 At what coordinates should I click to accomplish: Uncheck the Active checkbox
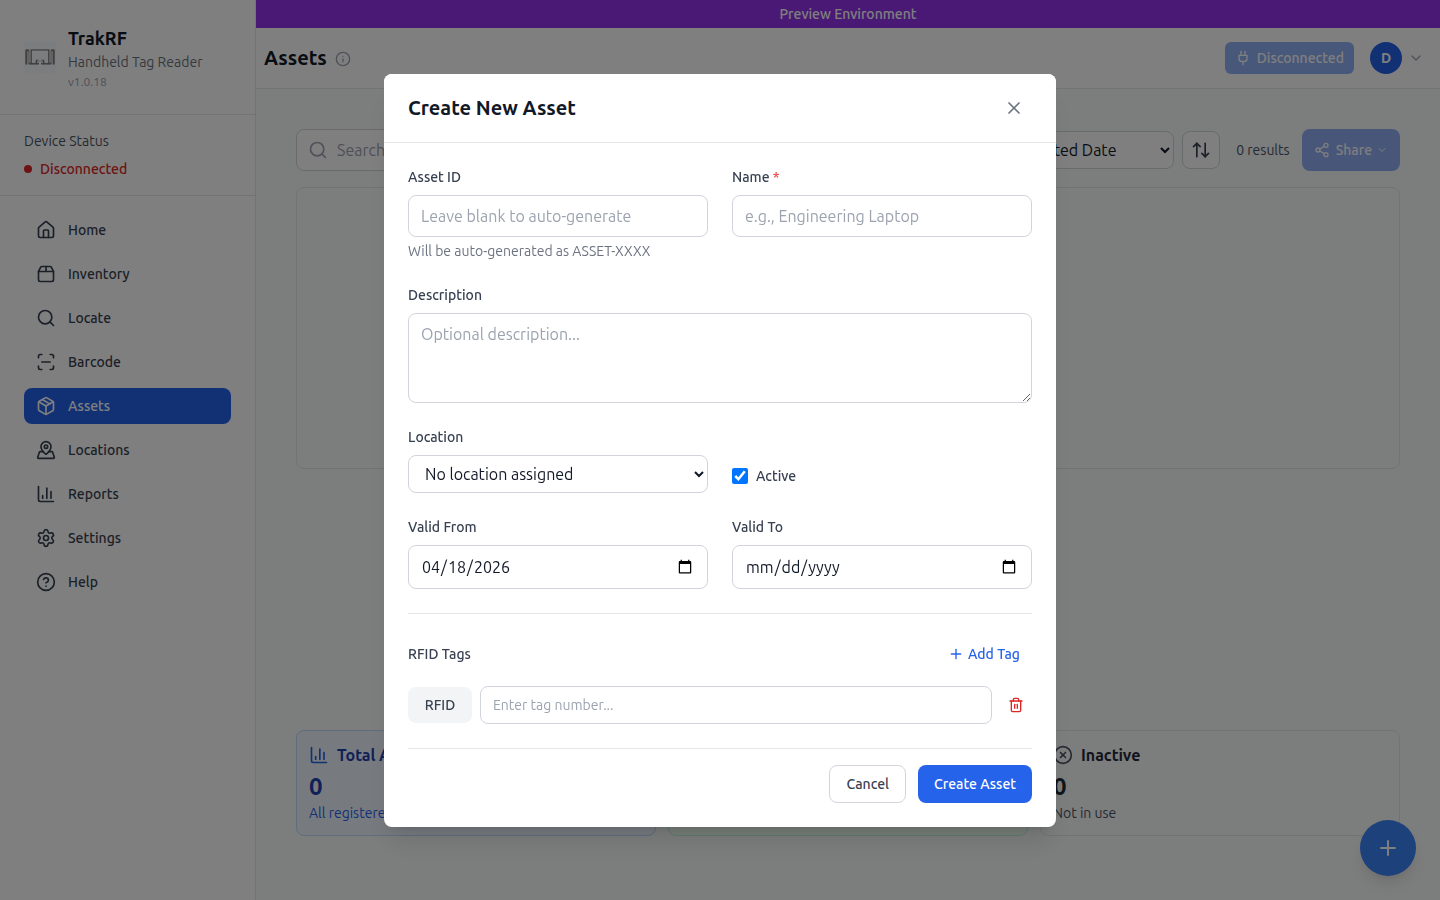click(740, 475)
